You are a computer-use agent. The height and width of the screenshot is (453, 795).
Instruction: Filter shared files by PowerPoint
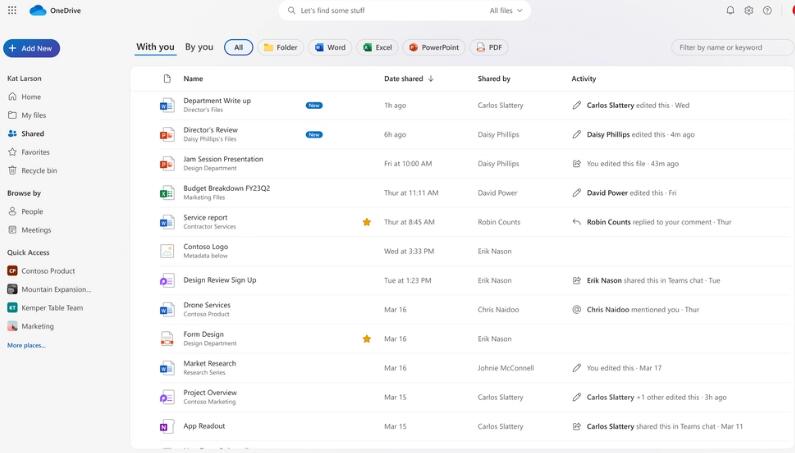[434, 47]
